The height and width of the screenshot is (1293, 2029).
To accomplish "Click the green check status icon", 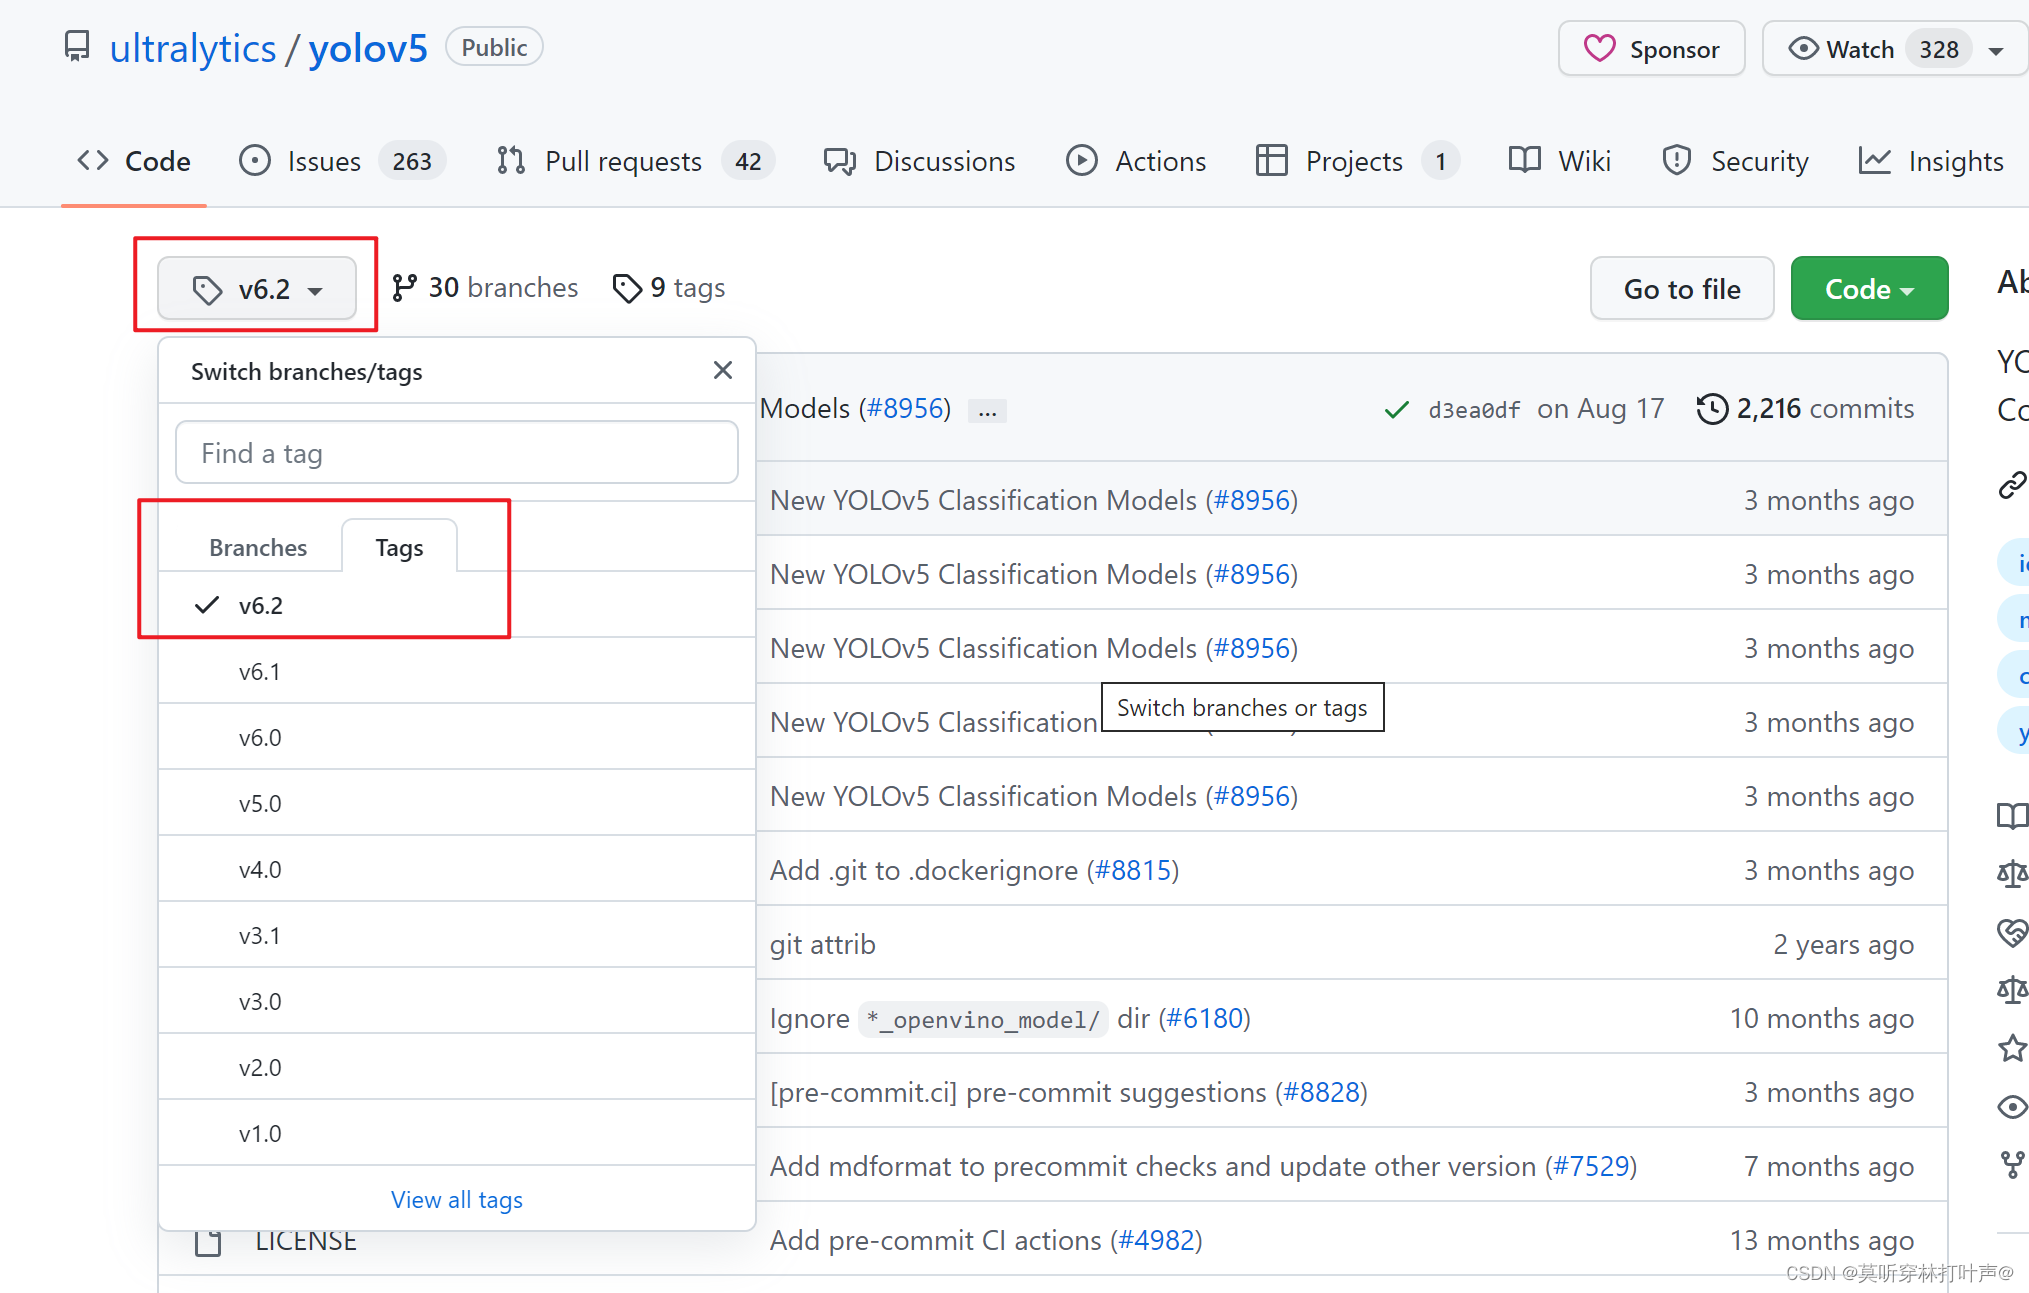I will click(x=1396, y=409).
